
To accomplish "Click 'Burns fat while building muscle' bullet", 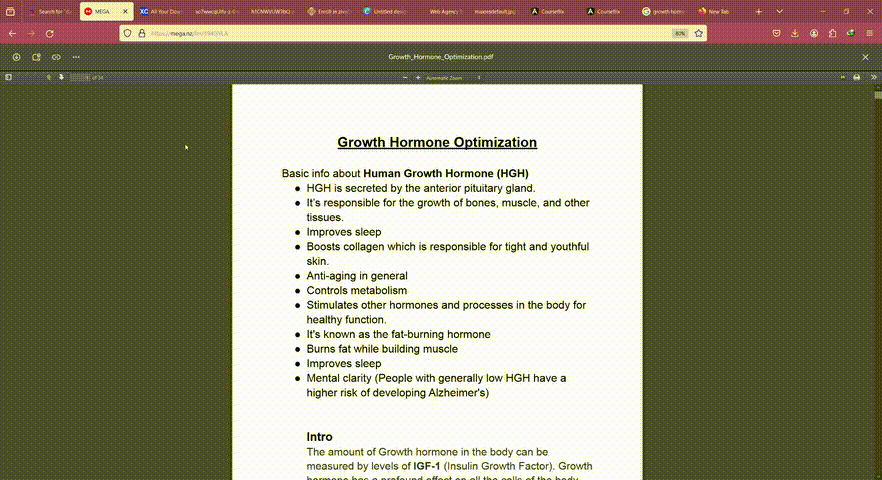I will 382,349.
